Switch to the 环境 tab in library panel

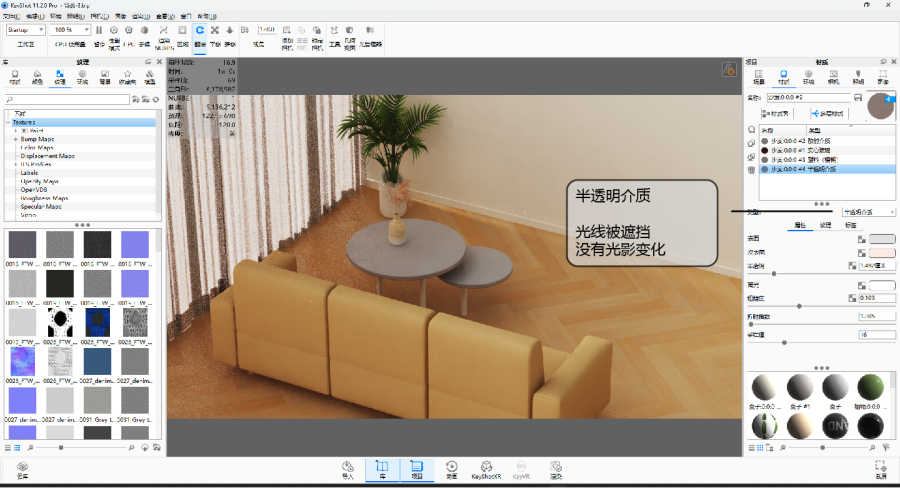[x=82, y=77]
